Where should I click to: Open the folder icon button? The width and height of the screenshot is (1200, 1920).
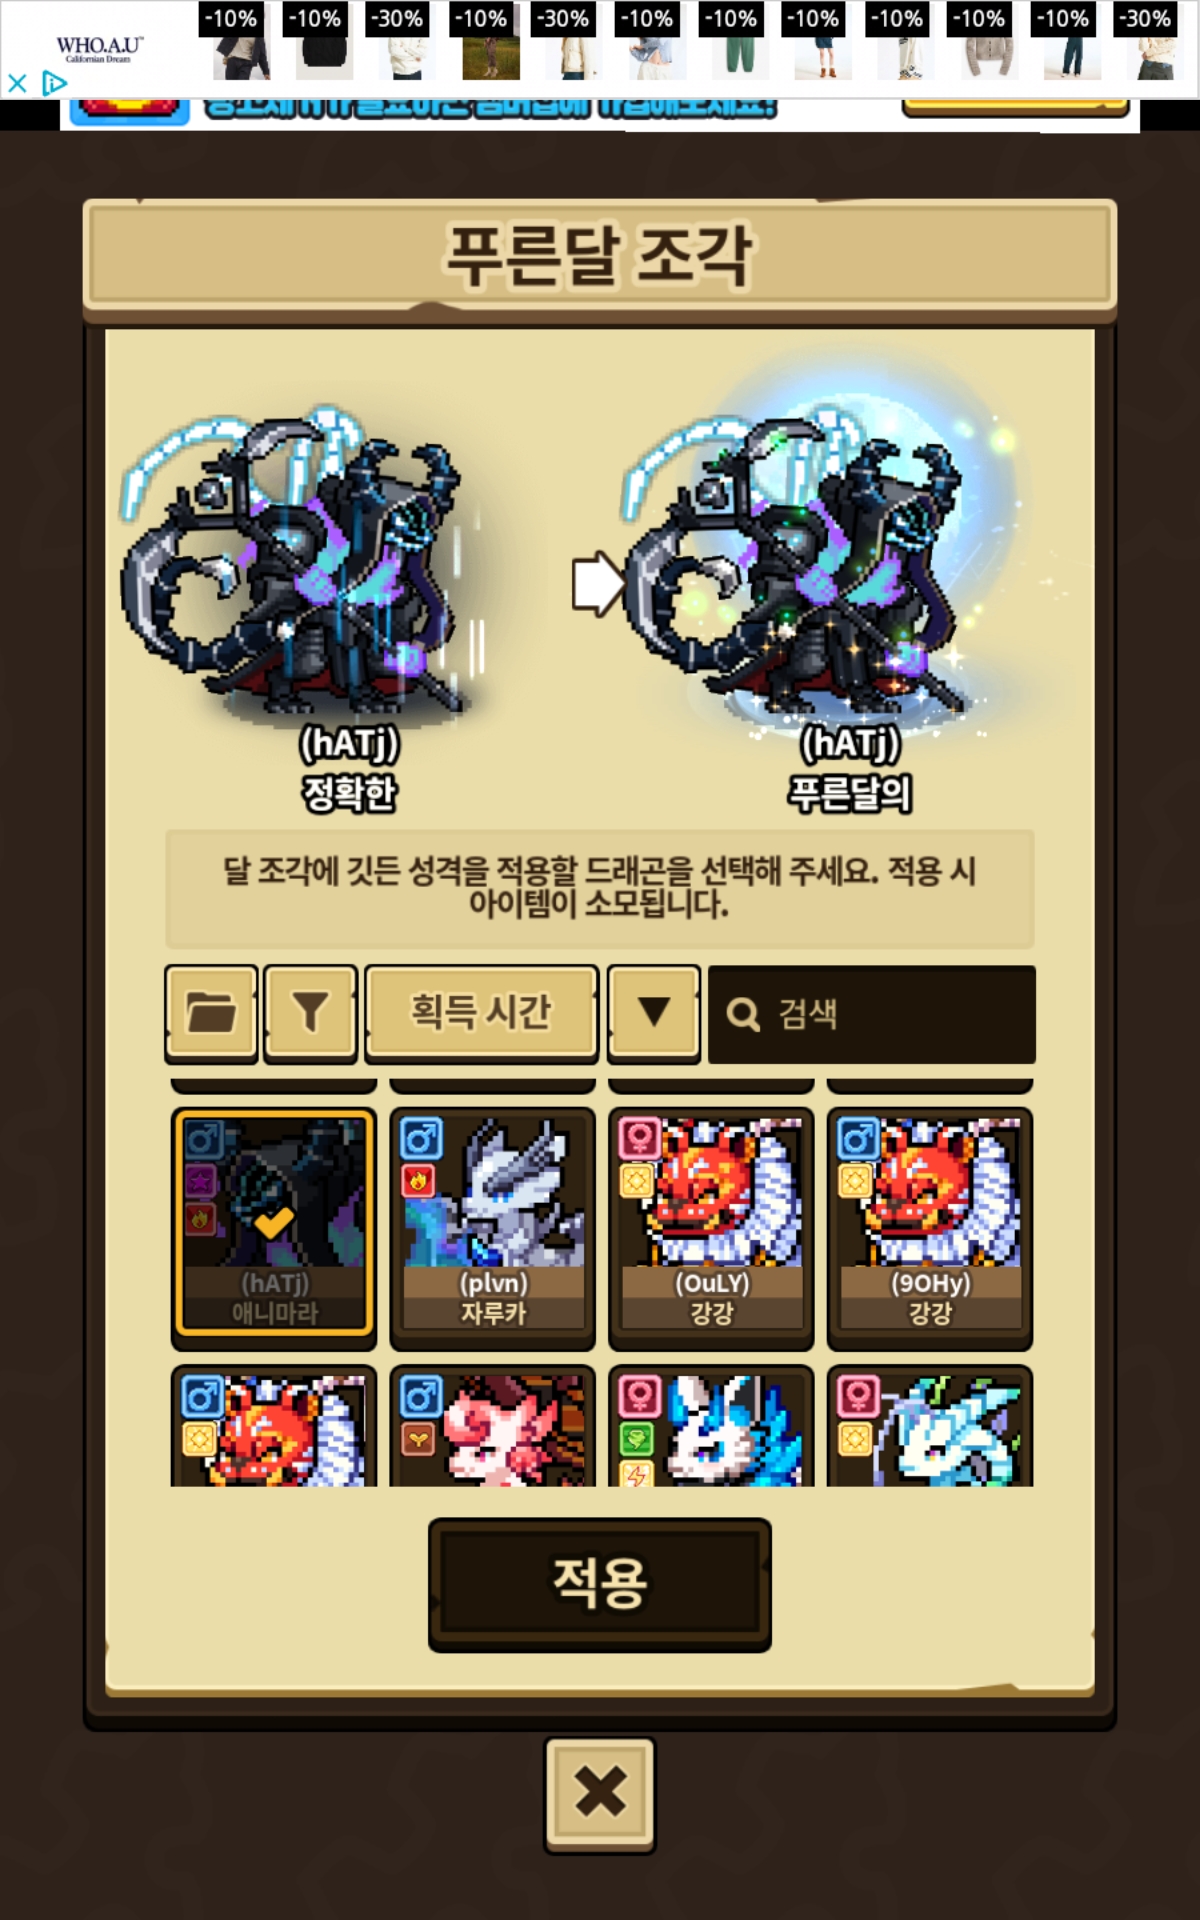211,1013
